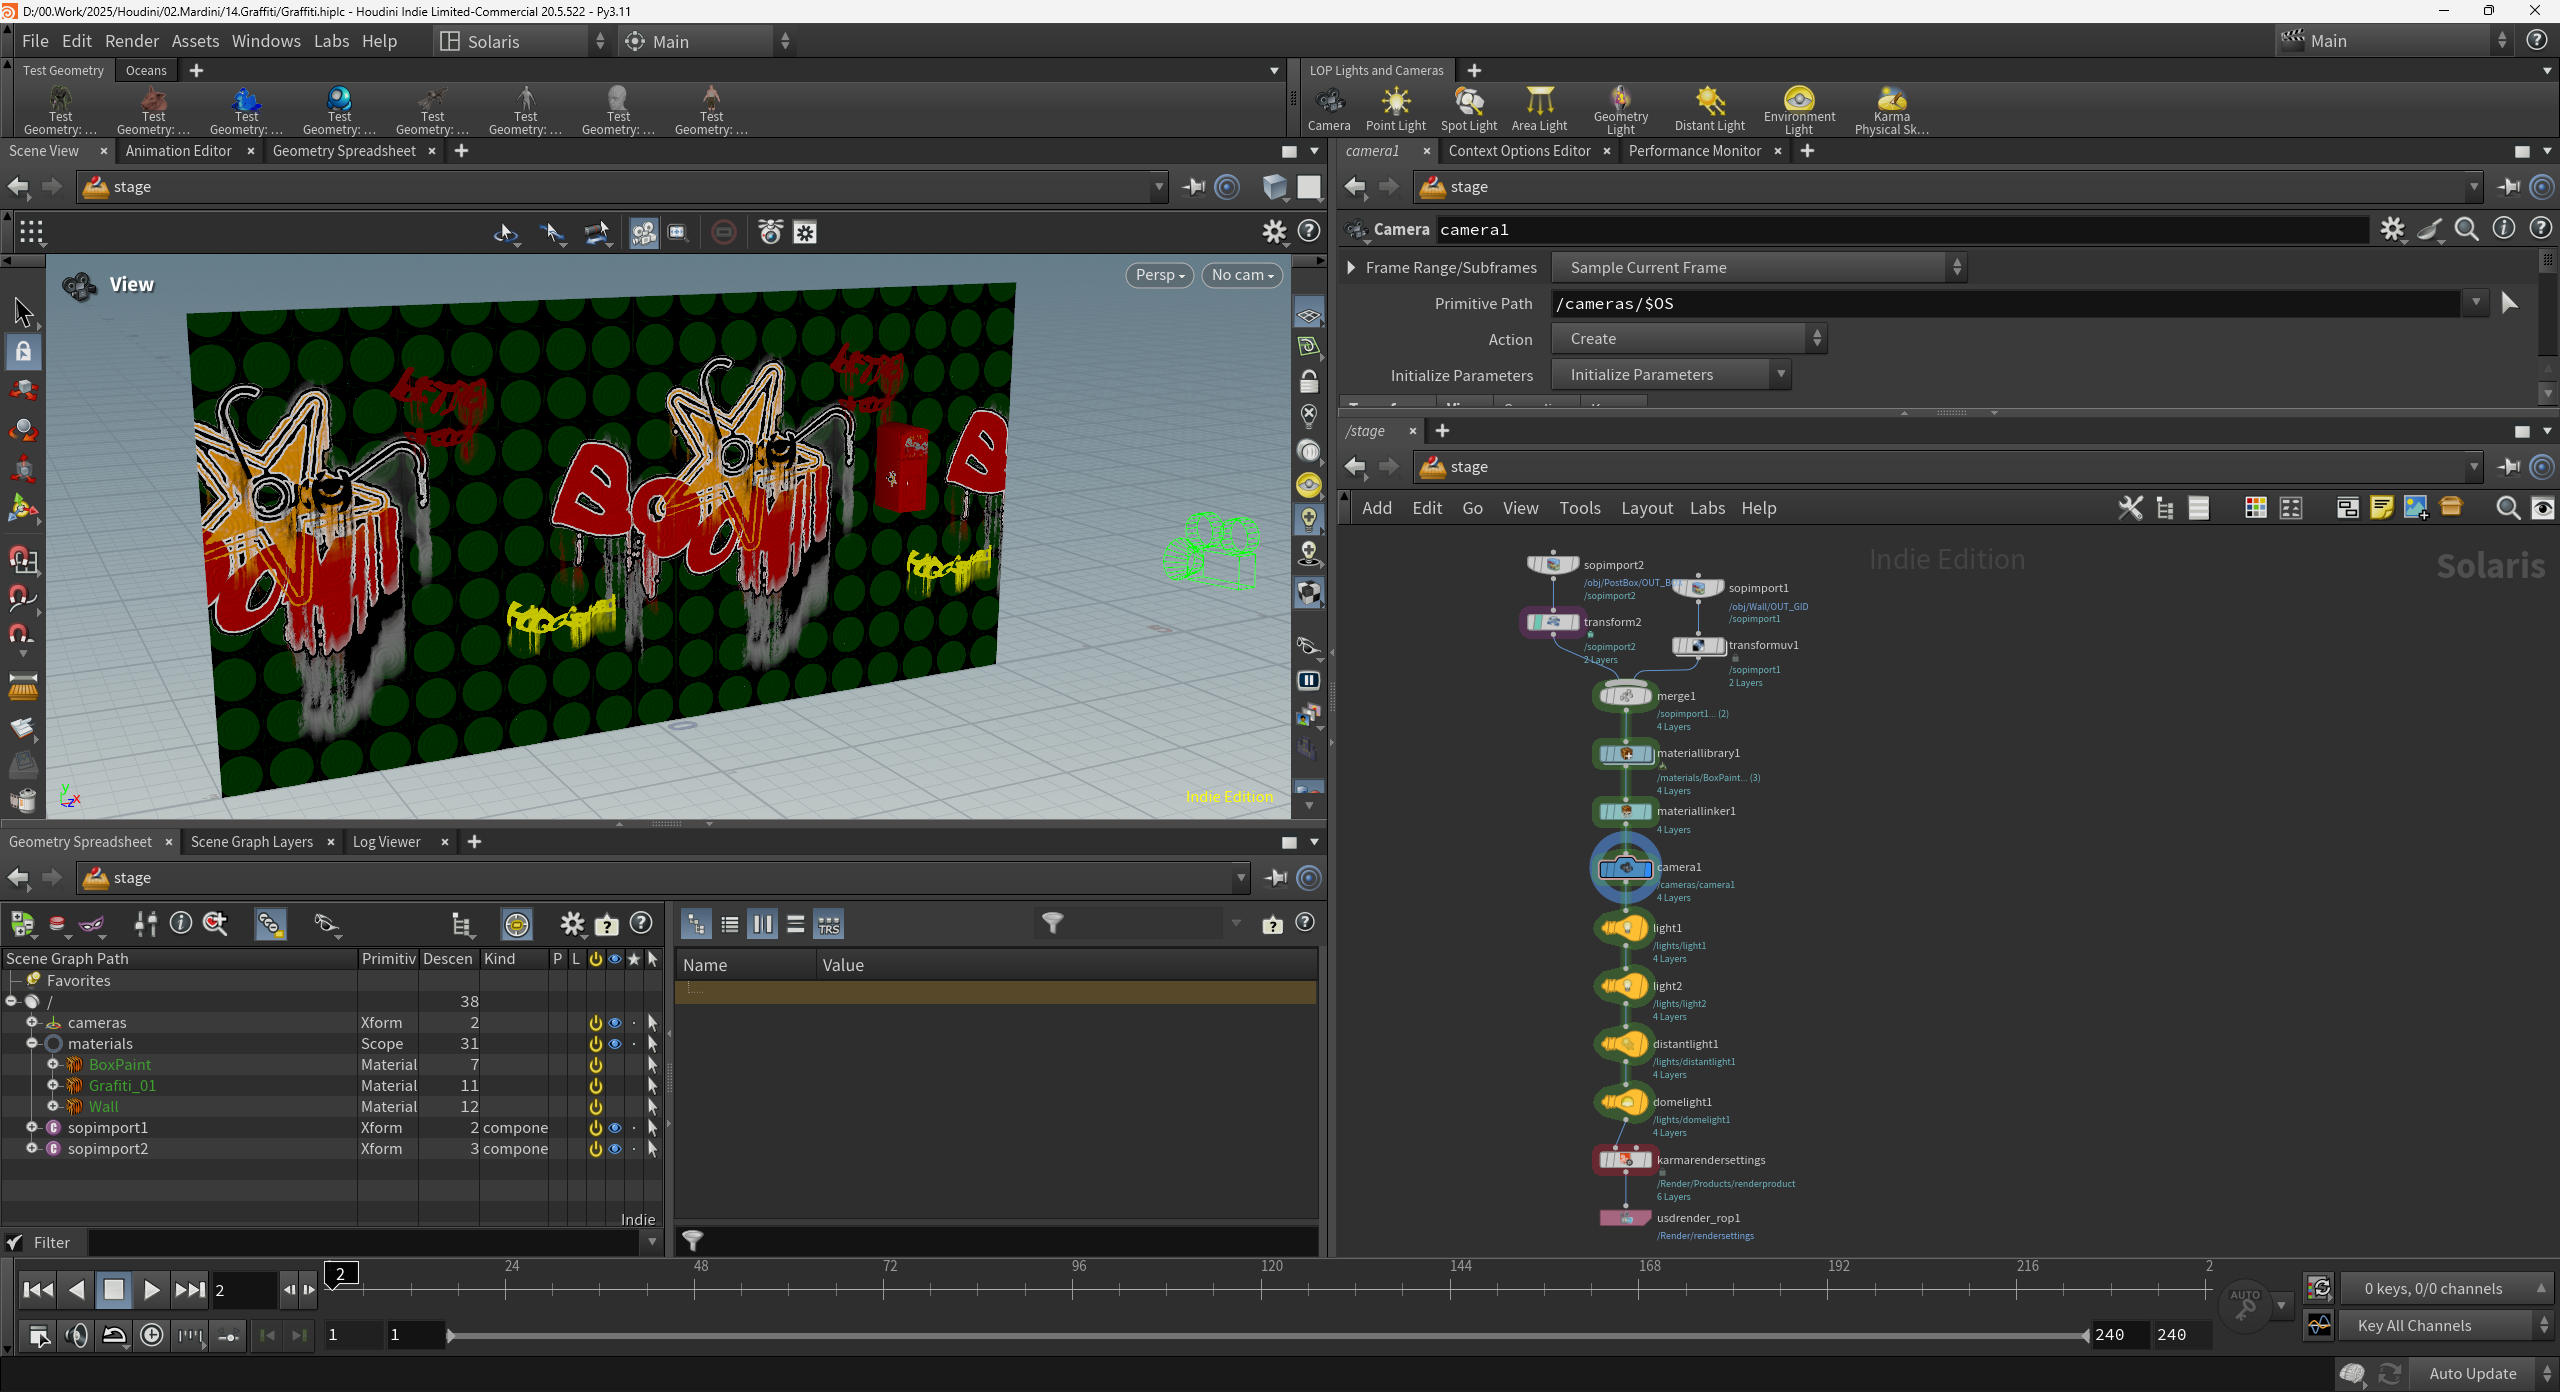The height and width of the screenshot is (1392, 2560).
Task: Select the merge1 node in the network
Action: click(1625, 696)
